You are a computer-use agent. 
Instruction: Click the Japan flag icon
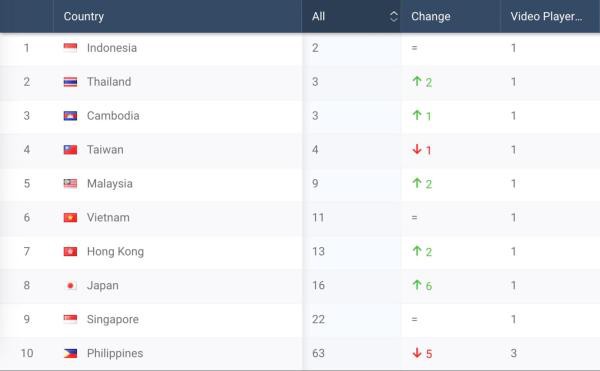point(70,285)
